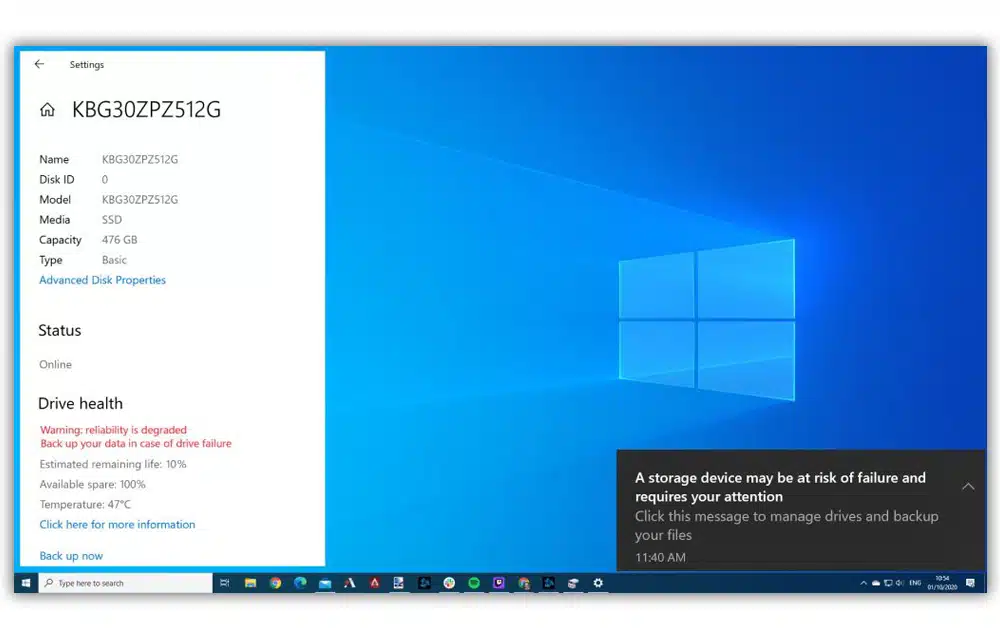1000x640 pixels.
Task: Go to Settings home via house icon
Action: pyautogui.click(x=47, y=110)
